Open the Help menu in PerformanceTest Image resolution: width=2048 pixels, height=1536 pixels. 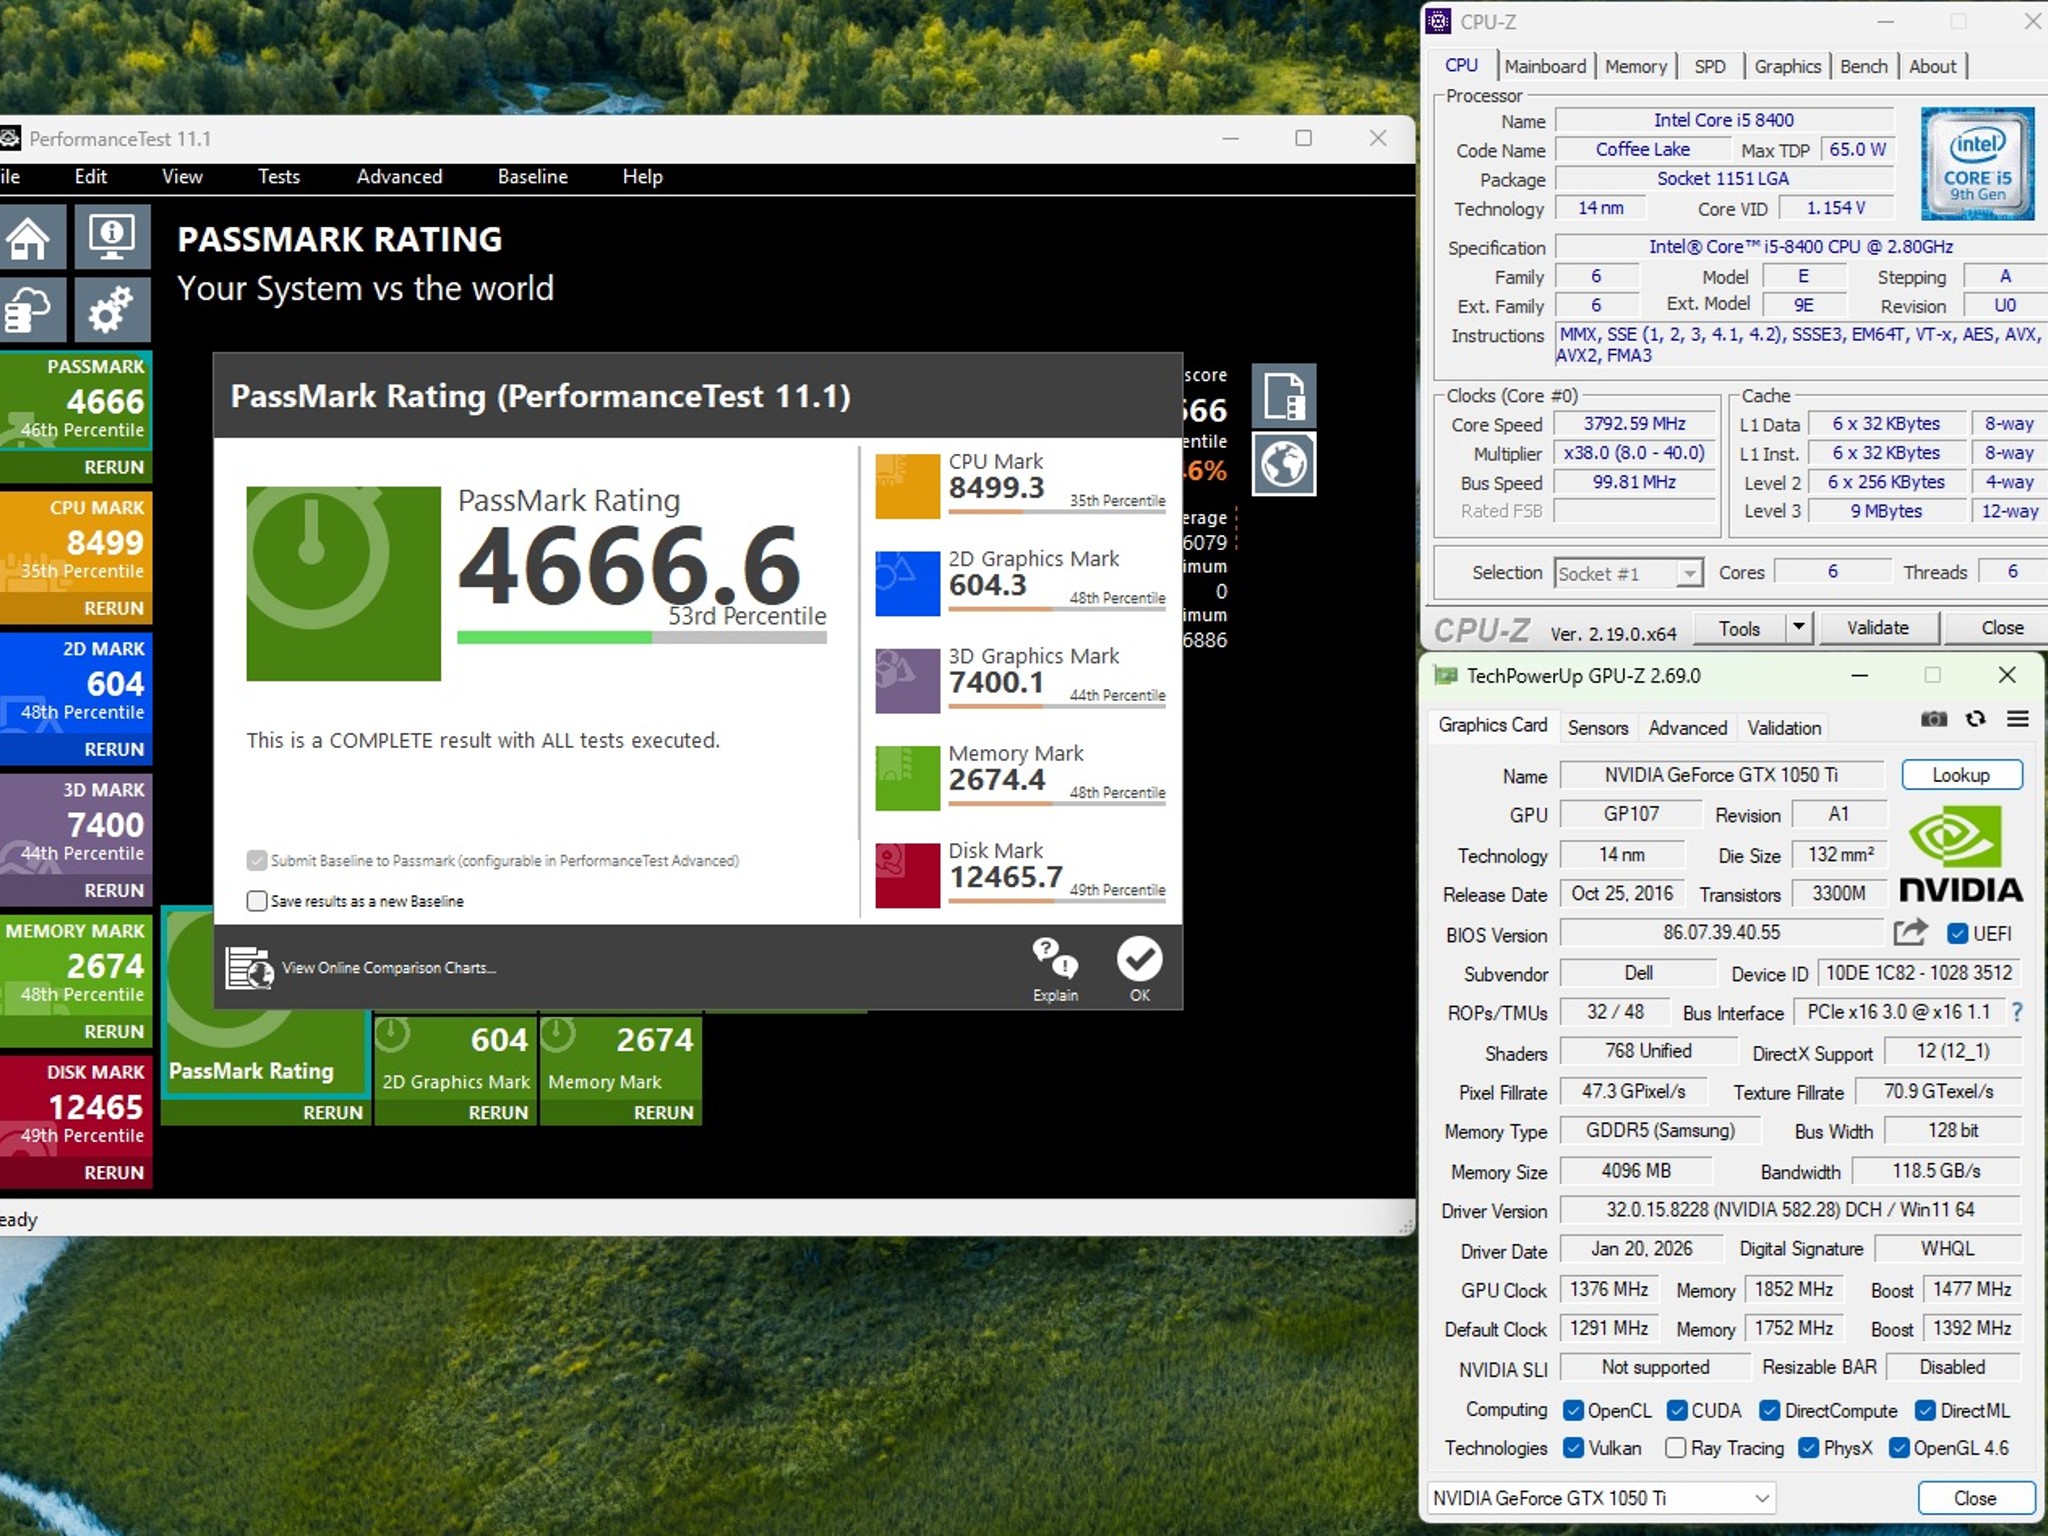[642, 177]
